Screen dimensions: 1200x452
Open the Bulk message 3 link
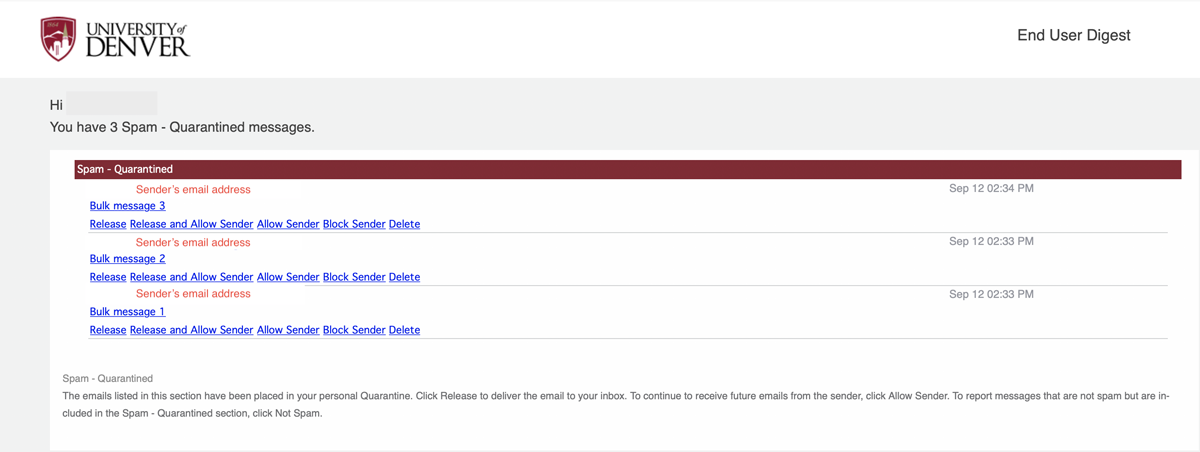coord(127,206)
